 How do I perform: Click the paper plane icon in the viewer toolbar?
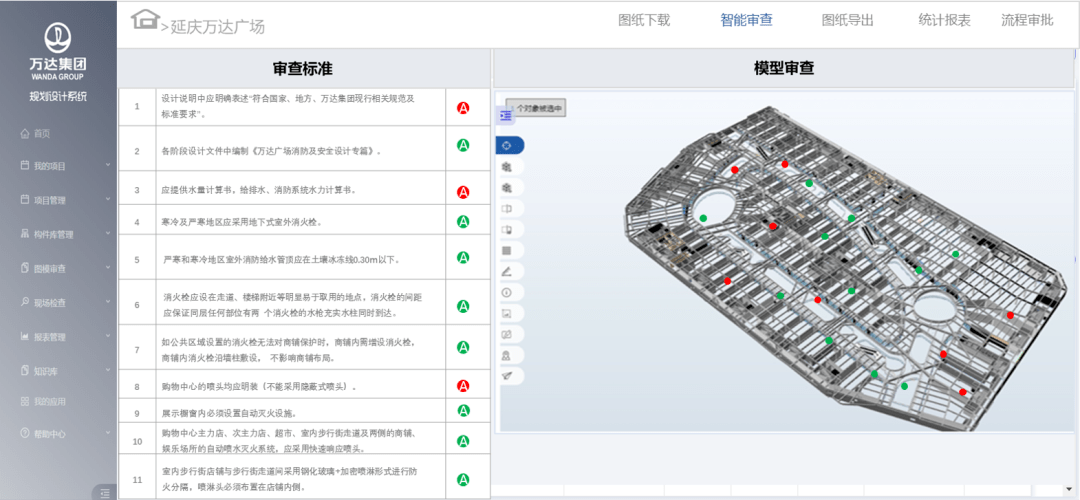(507, 376)
